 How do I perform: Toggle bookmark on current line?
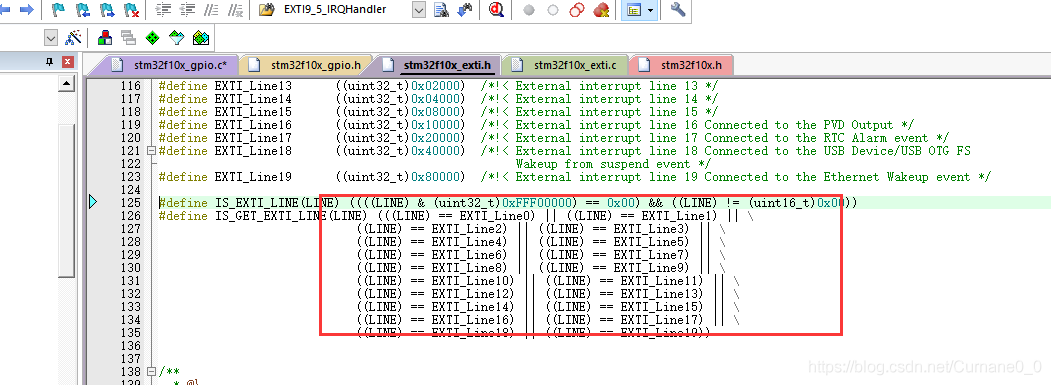[x=58, y=9]
